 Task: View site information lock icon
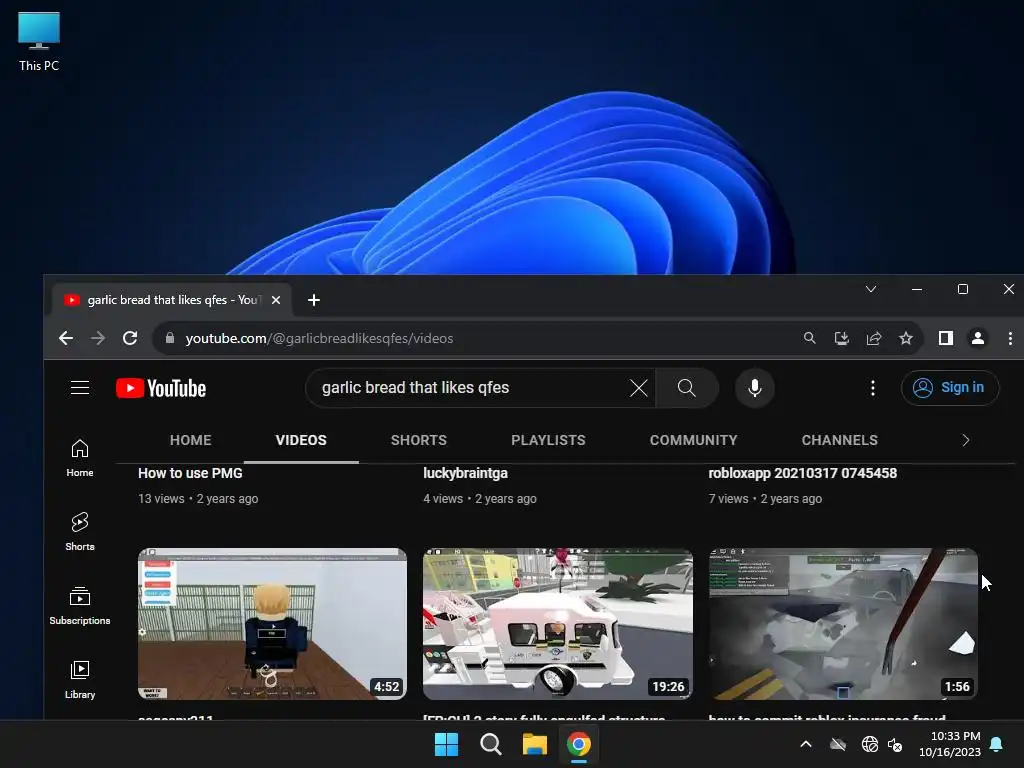pos(170,338)
